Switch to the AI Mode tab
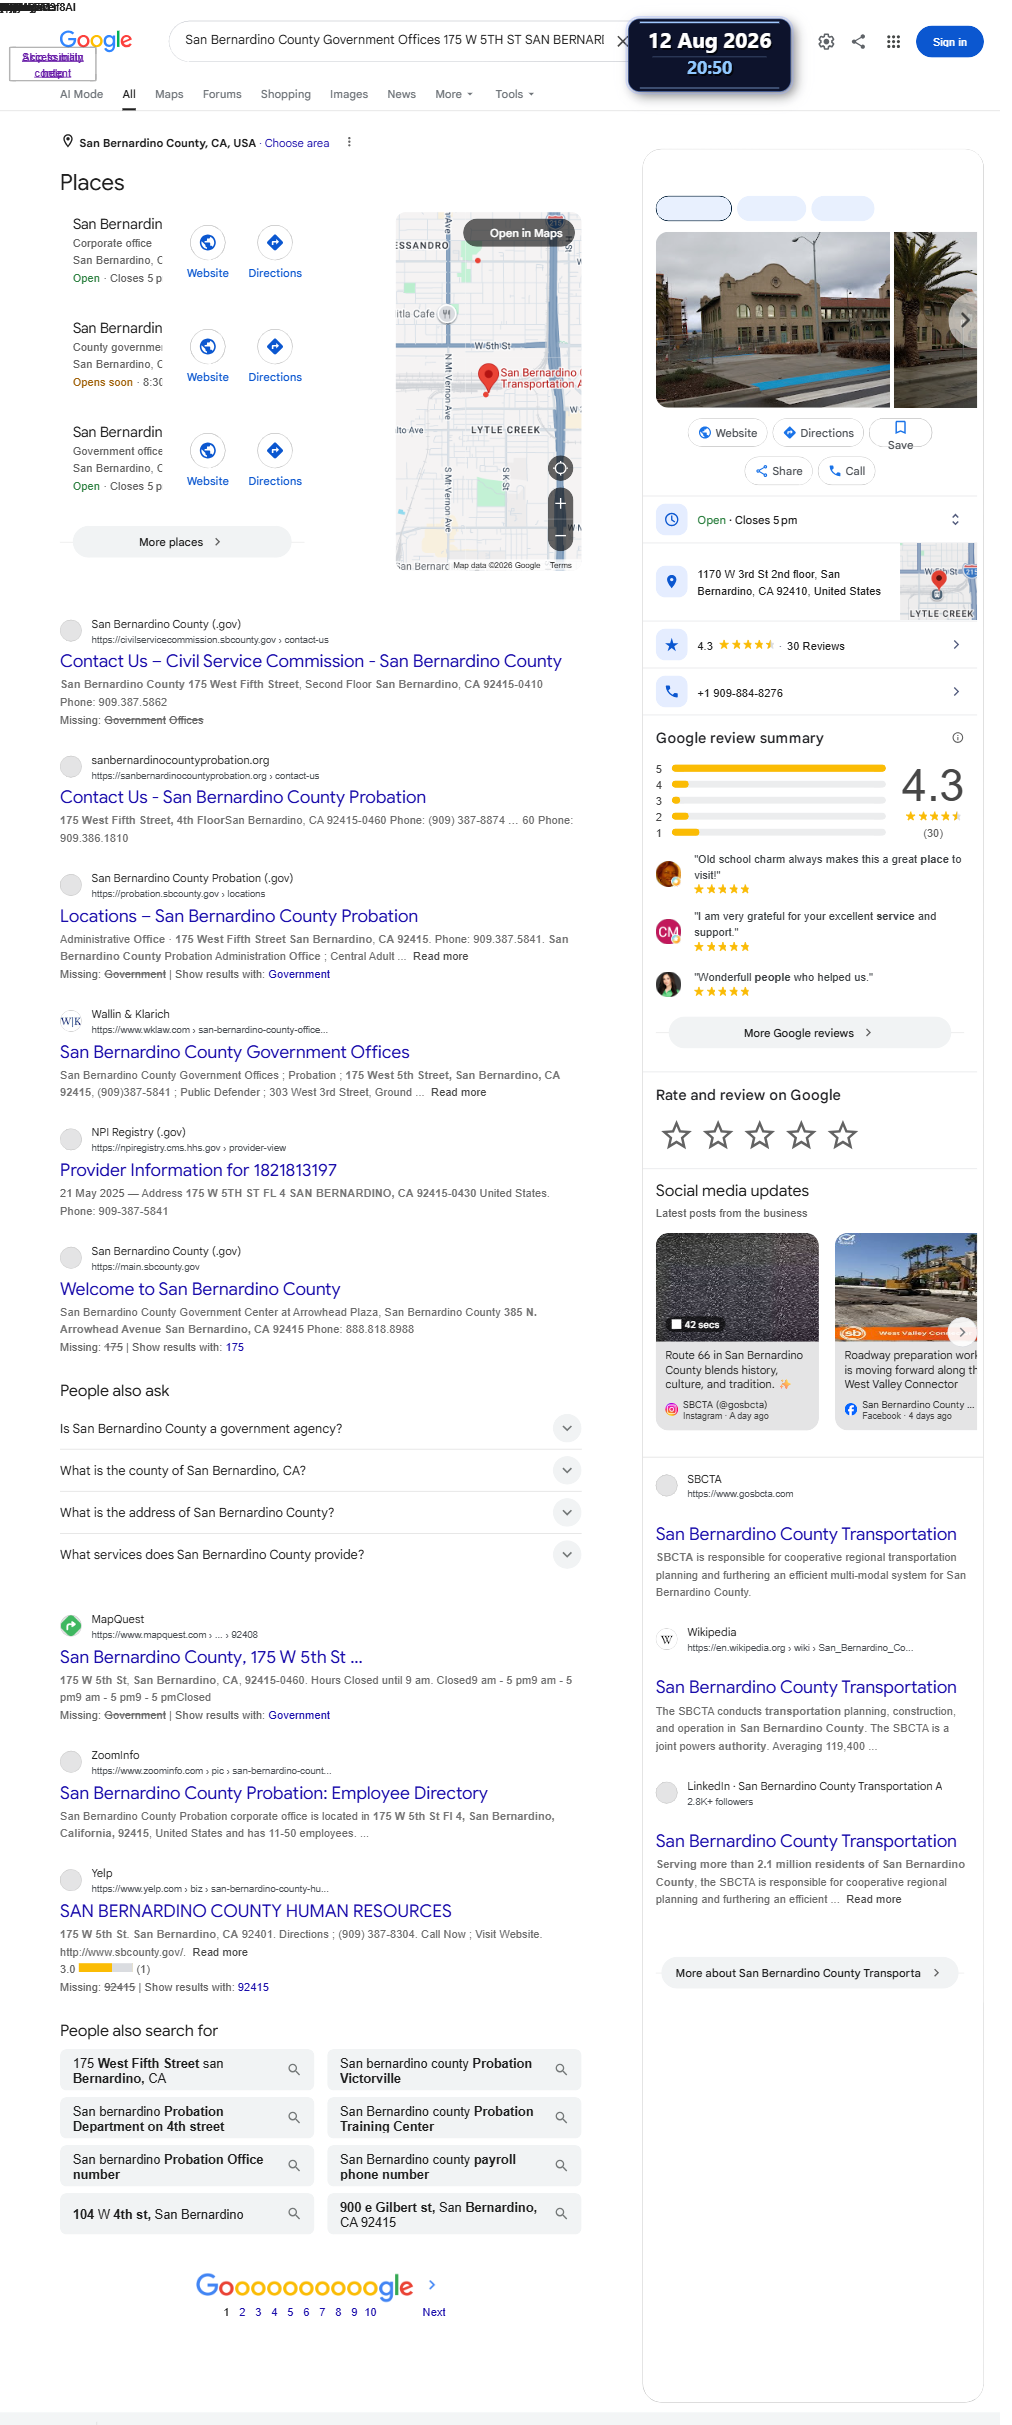This screenshot has width=1012, height=2425. pos(81,94)
